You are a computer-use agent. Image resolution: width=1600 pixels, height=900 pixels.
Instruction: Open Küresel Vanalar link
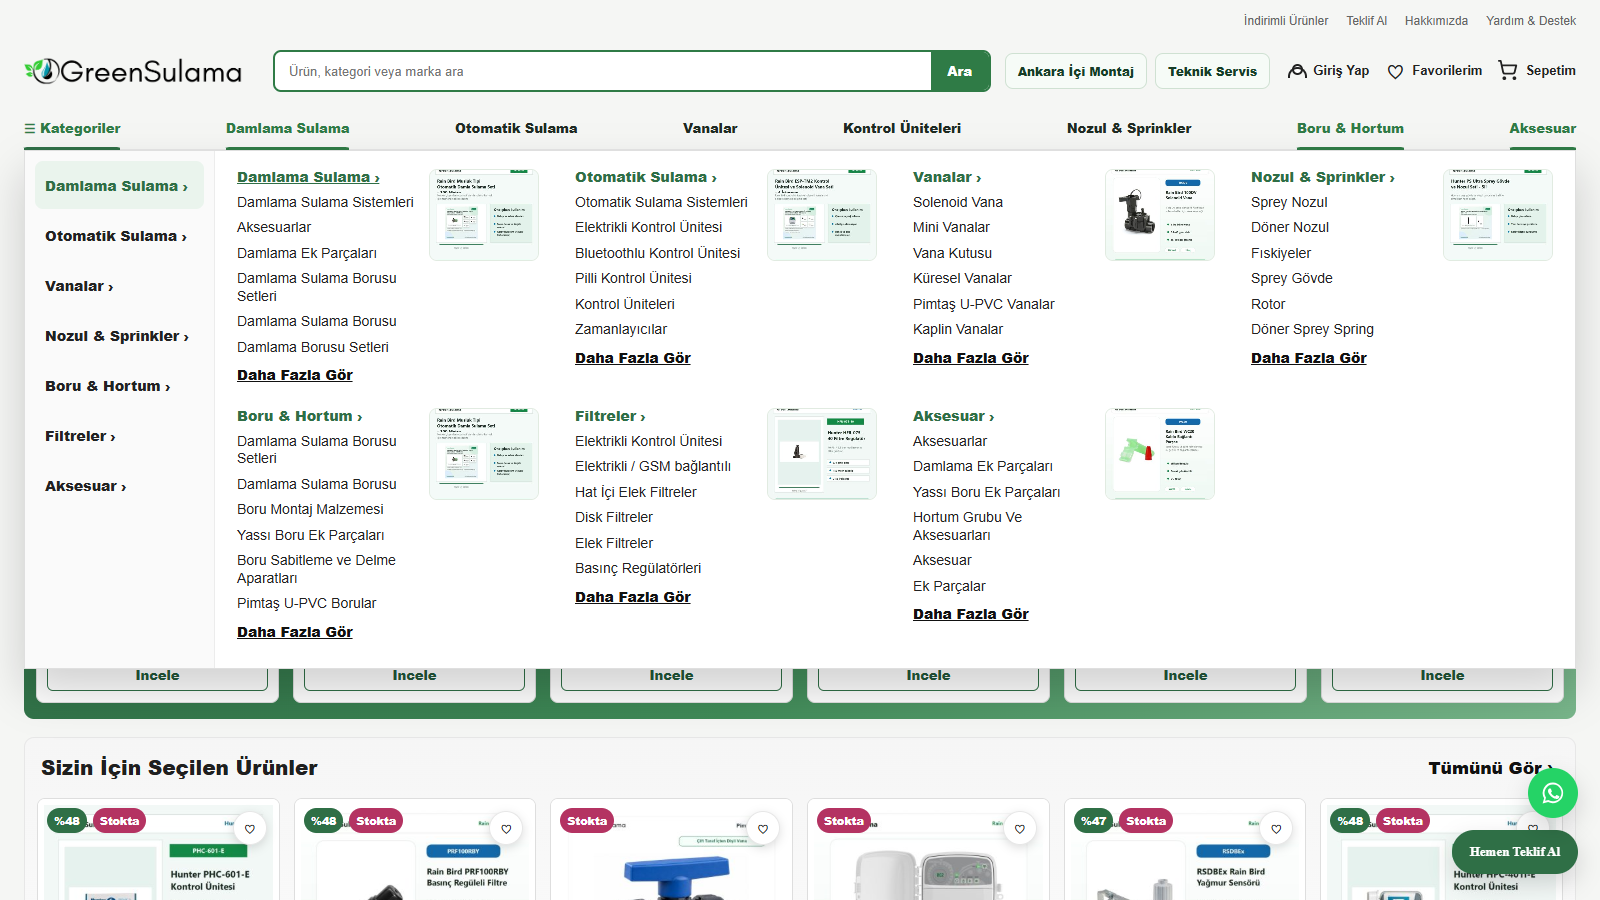click(962, 278)
